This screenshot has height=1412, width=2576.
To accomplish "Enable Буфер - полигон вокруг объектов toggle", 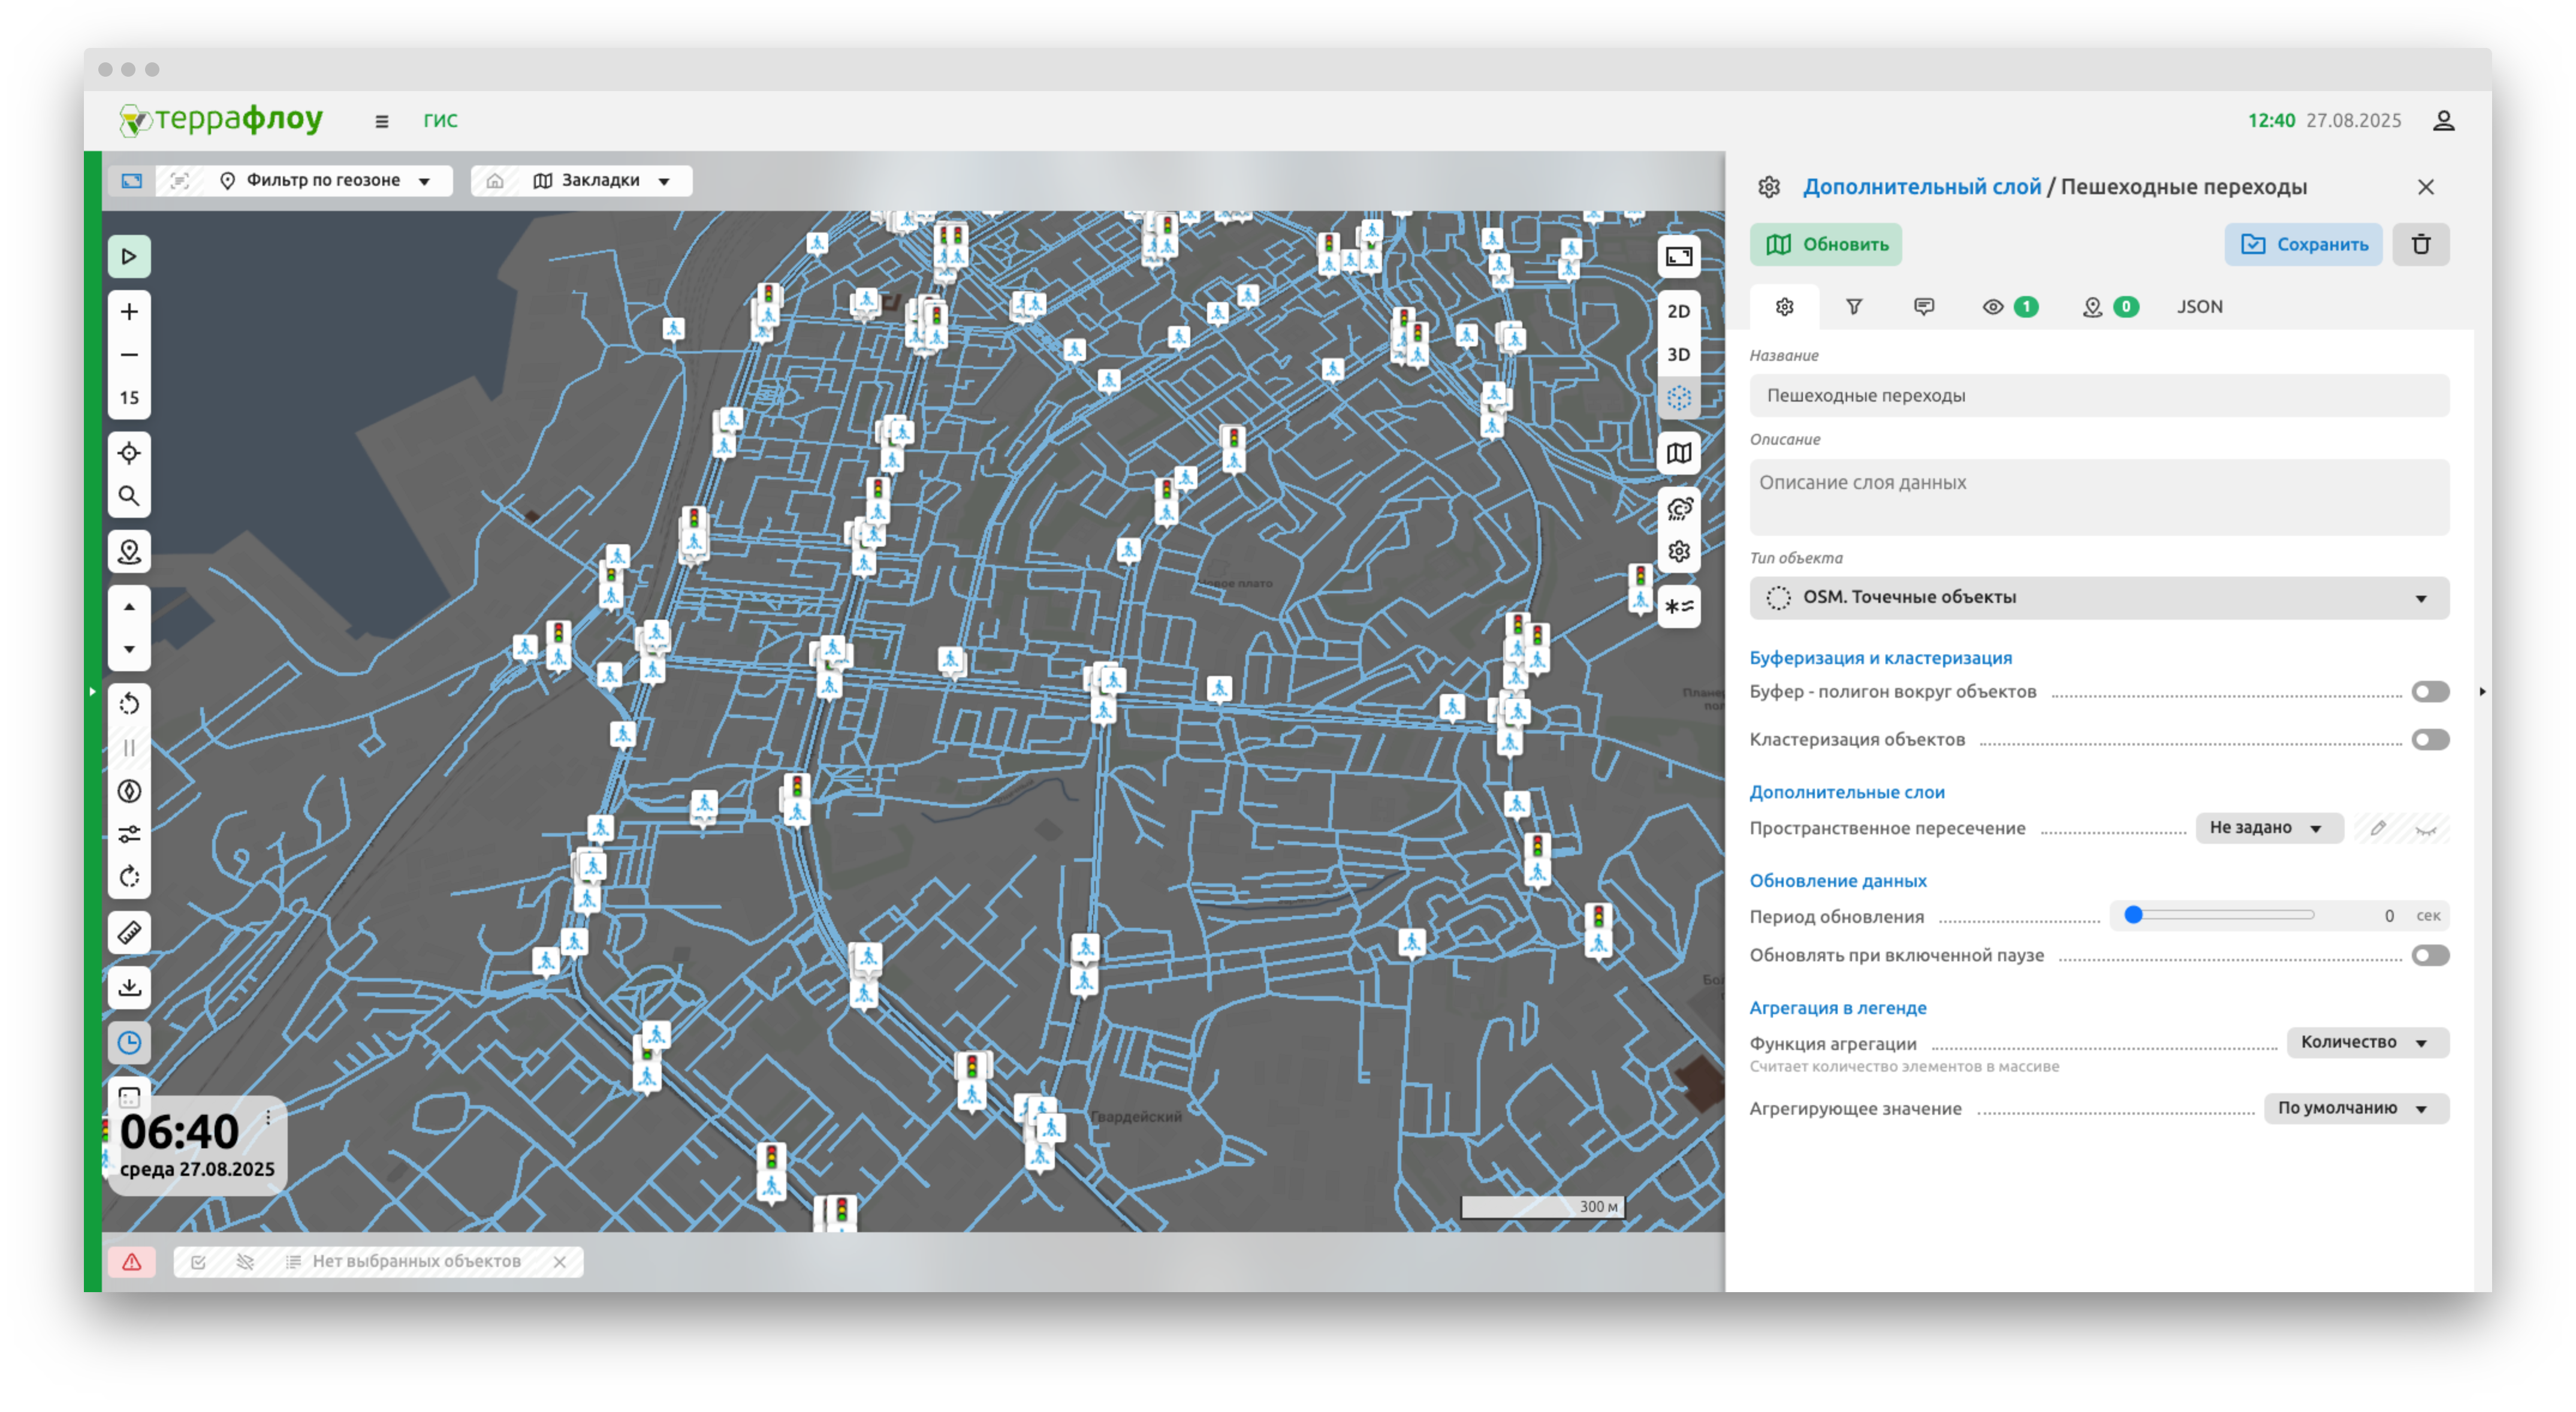I will (2430, 692).
